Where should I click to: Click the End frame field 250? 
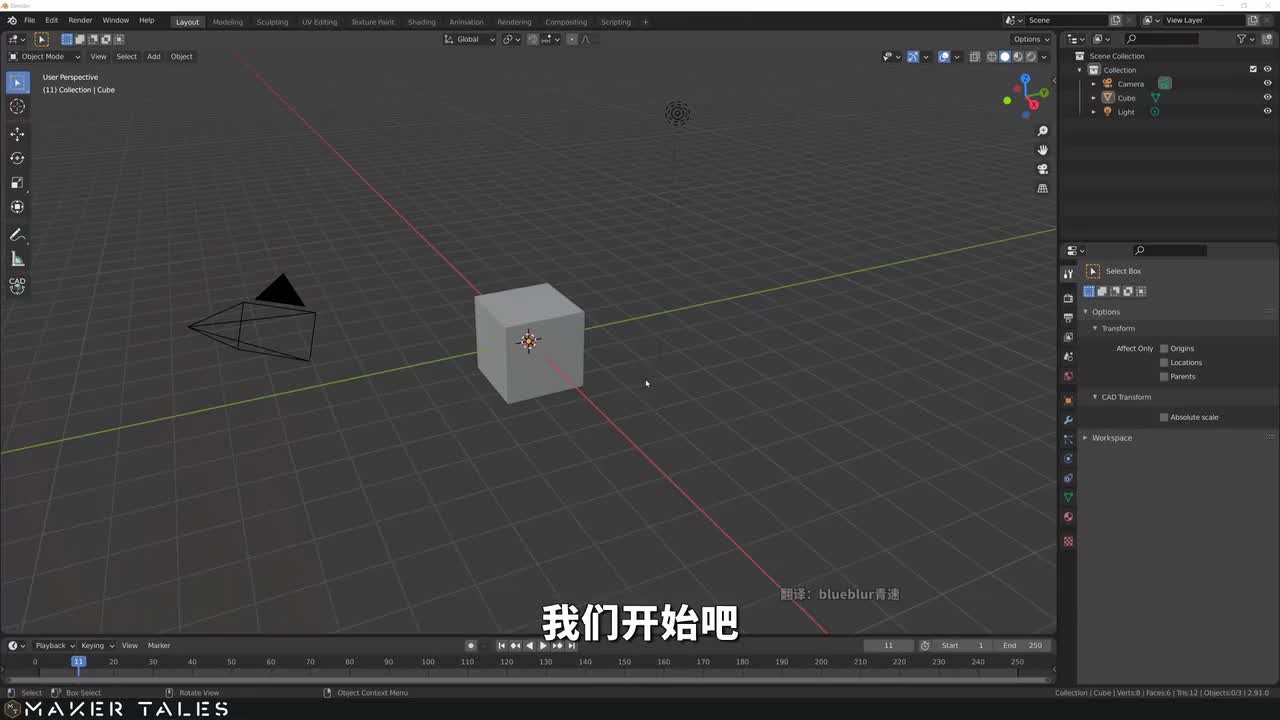pos(1023,645)
